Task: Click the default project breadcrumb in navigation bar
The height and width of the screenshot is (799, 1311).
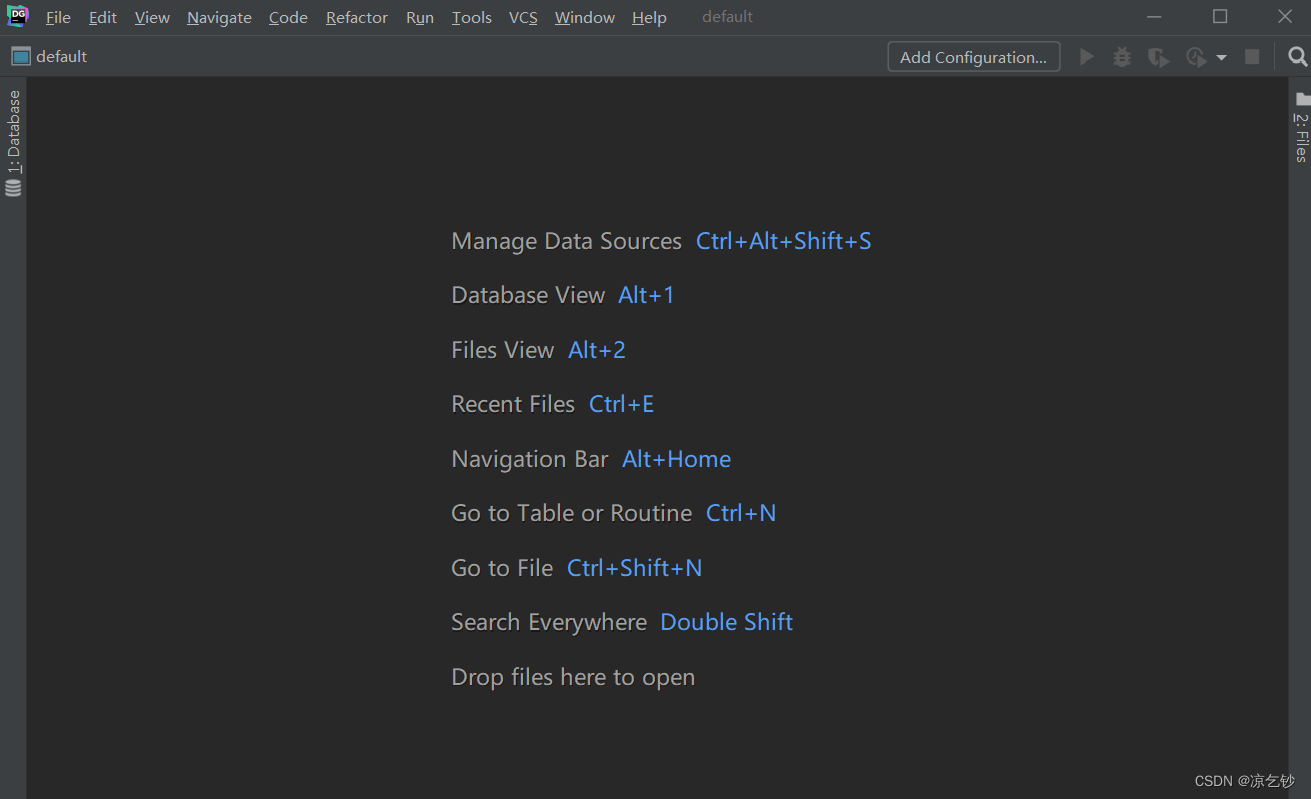Action: point(50,57)
